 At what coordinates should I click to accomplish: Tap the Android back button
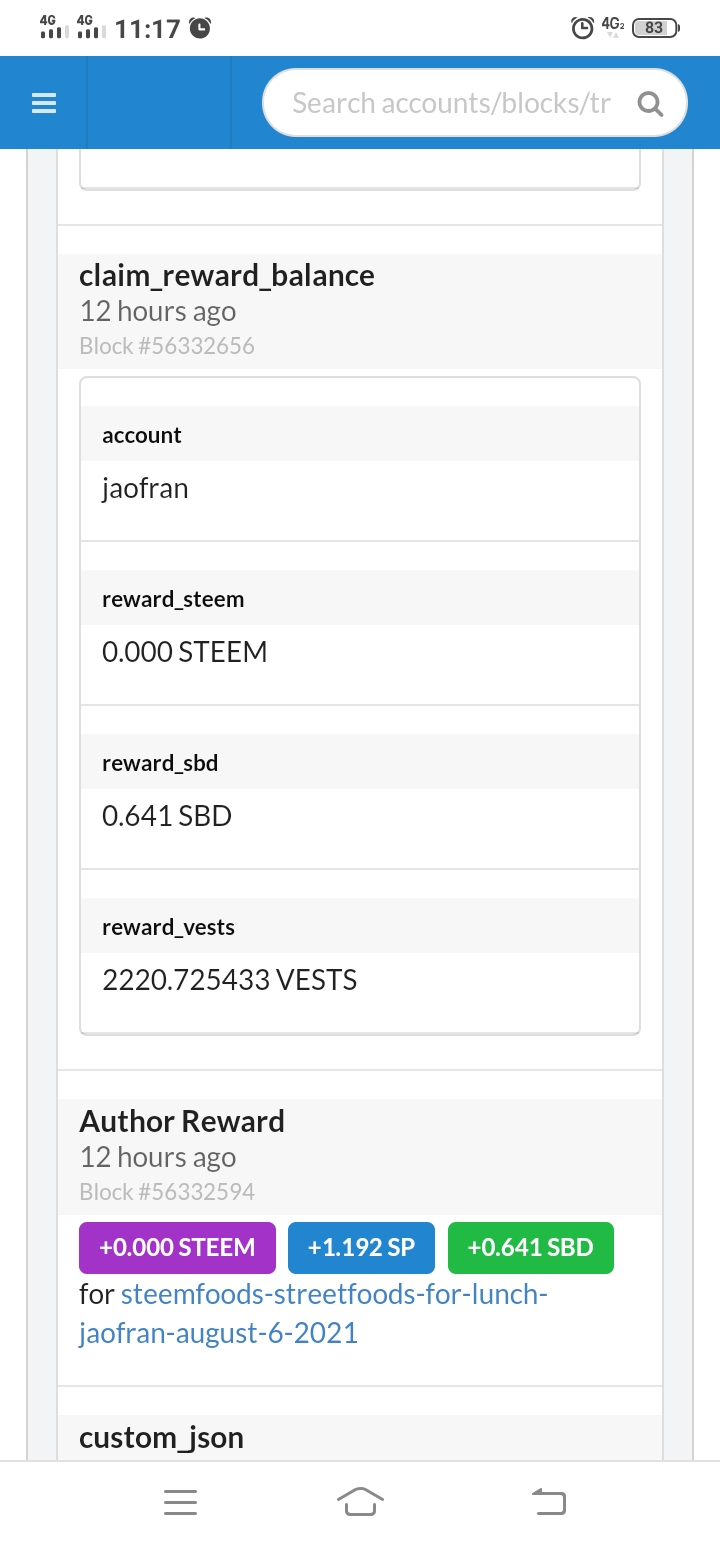[547, 1501]
